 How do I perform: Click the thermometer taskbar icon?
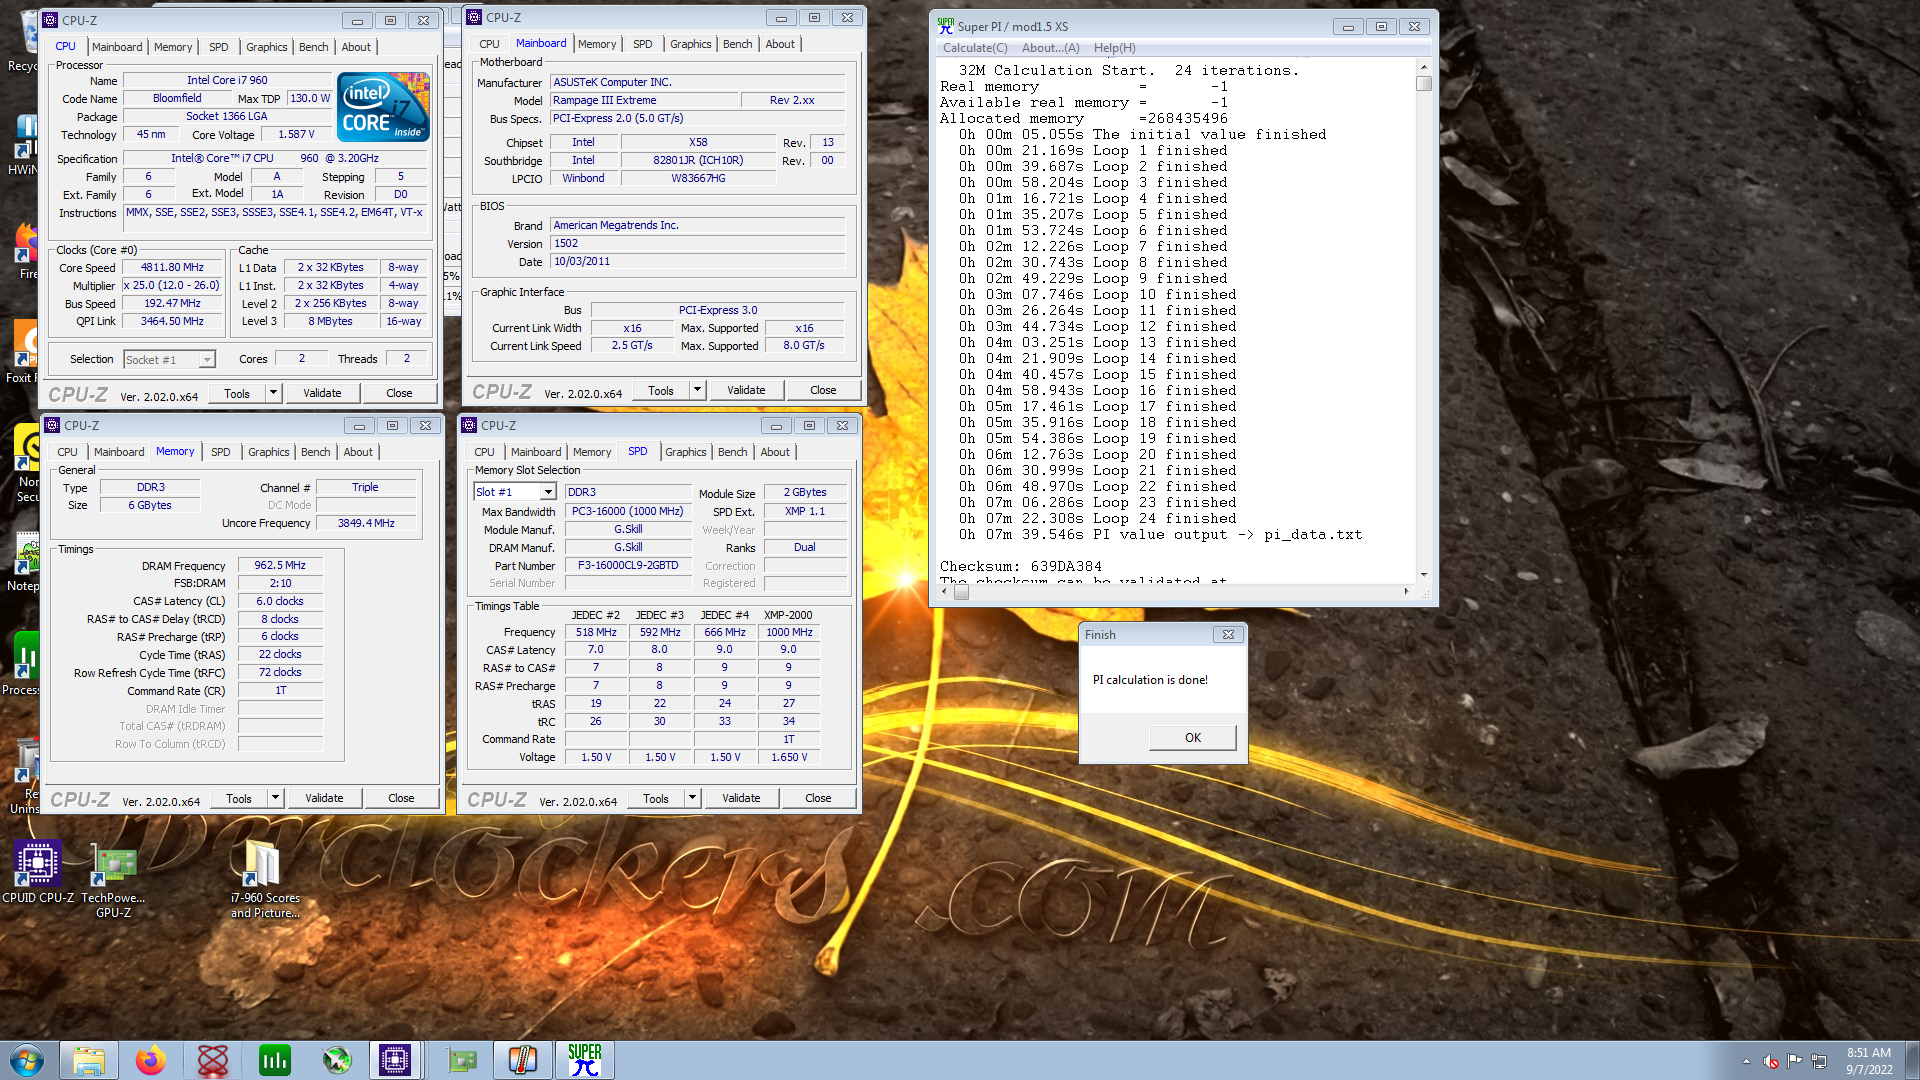[523, 1060]
